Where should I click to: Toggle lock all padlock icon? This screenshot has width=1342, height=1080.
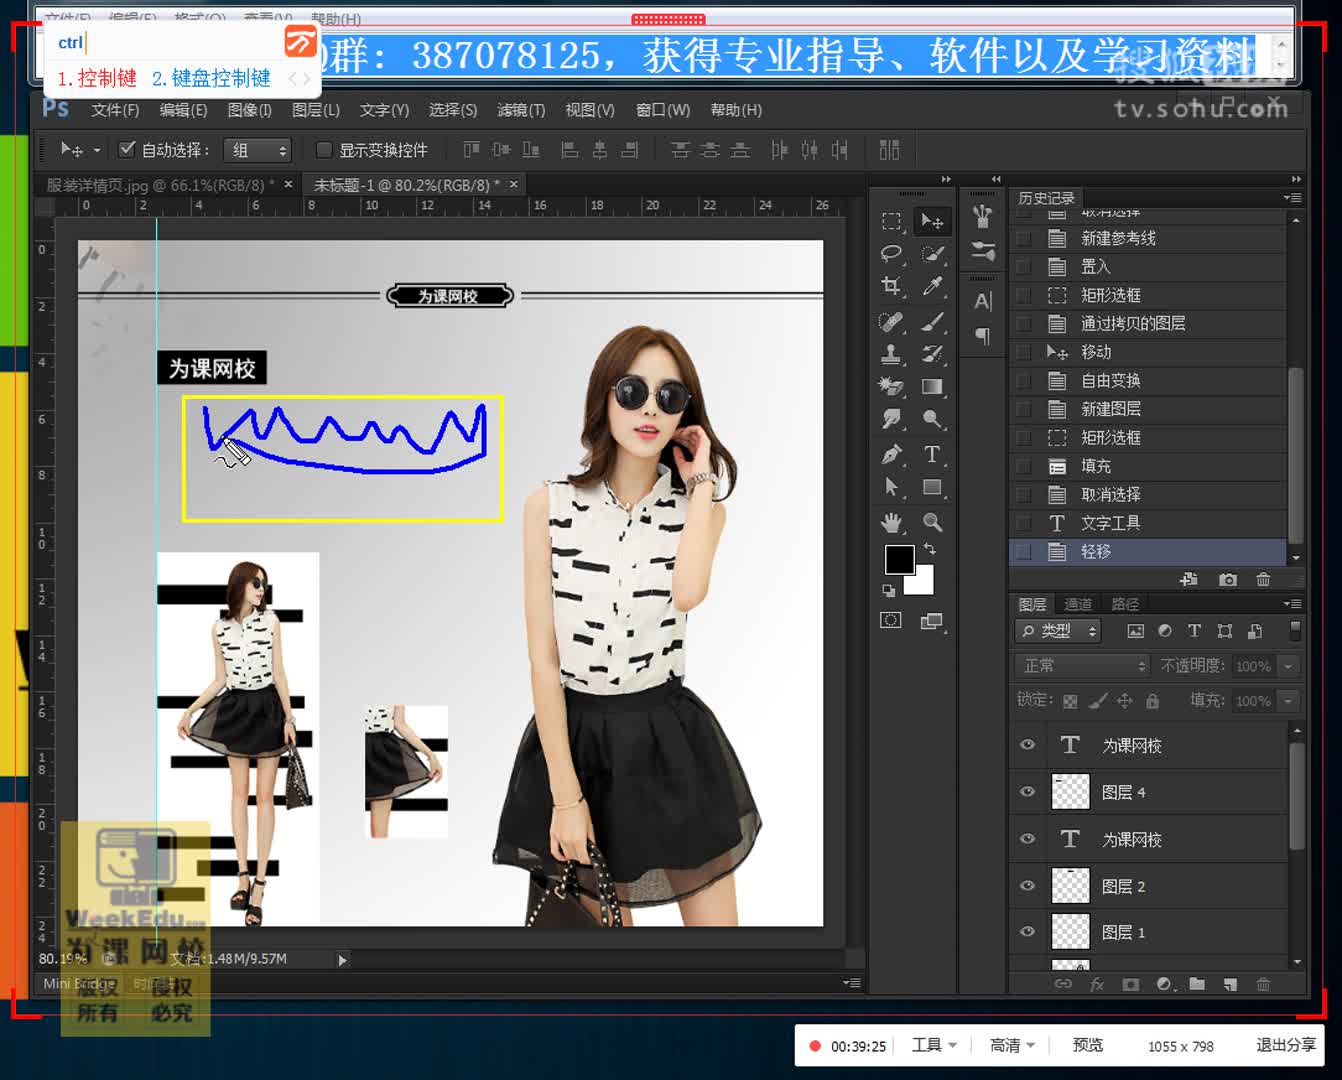tap(1152, 701)
